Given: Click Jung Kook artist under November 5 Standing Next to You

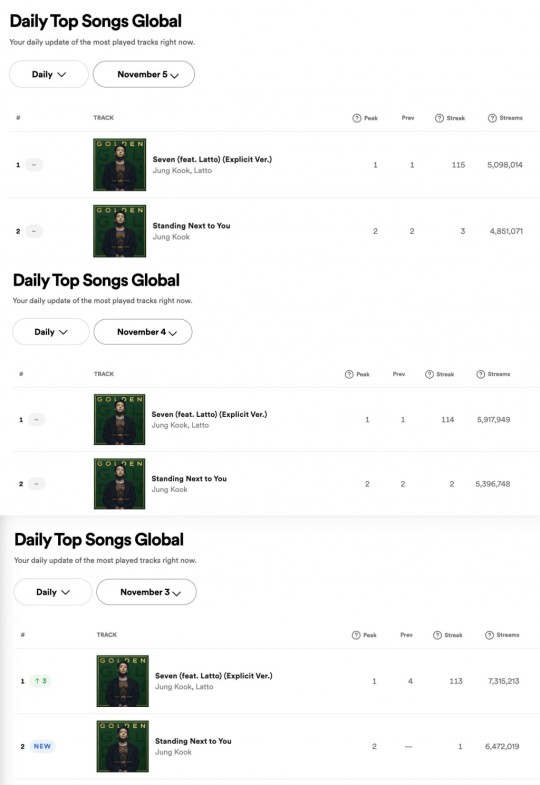Looking at the screenshot, I should 171,237.
